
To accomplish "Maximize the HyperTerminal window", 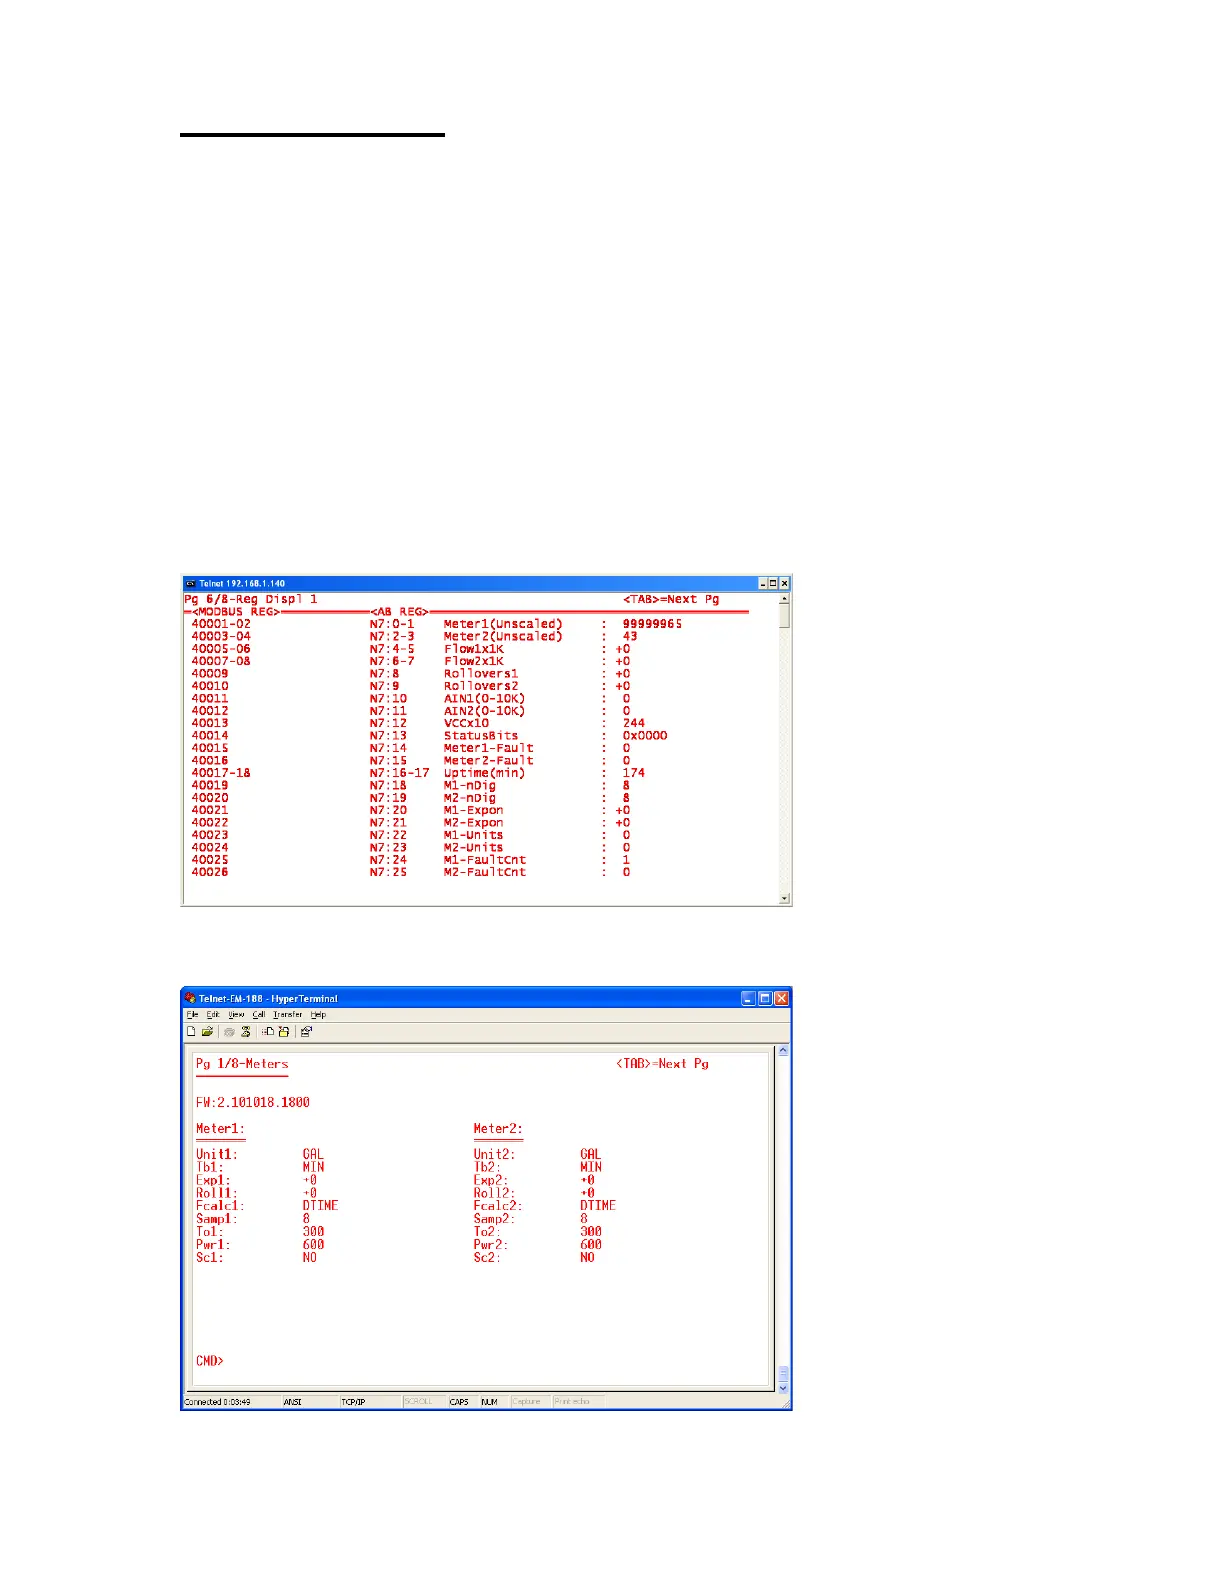I will [x=765, y=998].
